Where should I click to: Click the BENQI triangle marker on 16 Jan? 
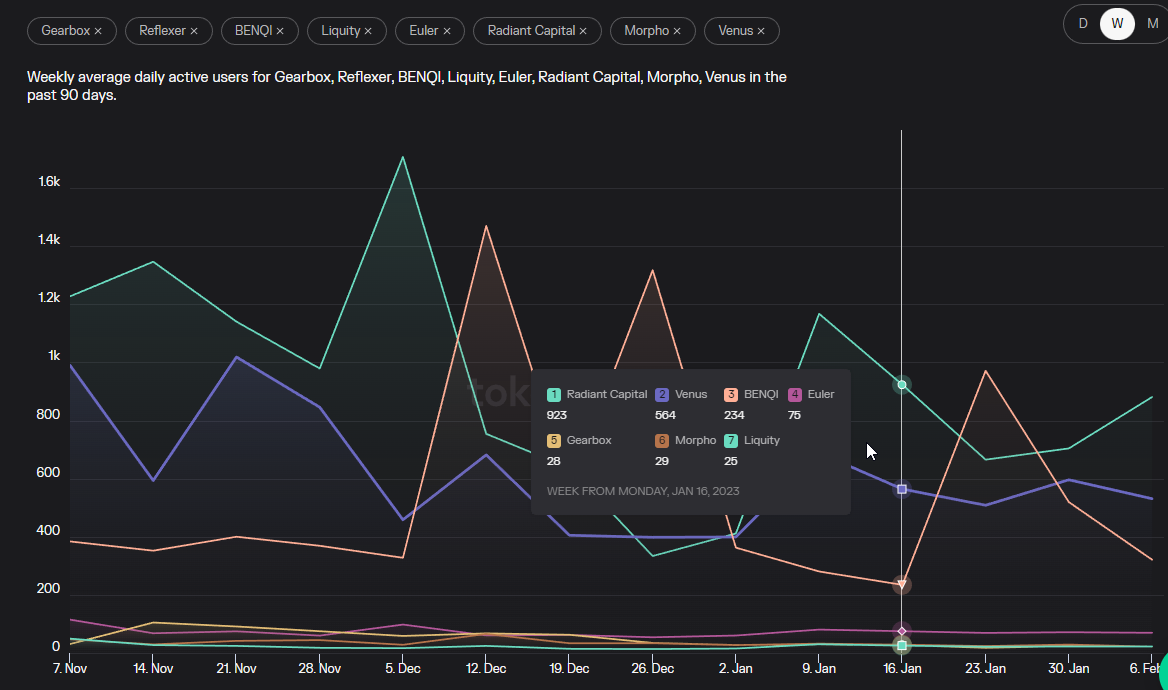(x=902, y=585)
